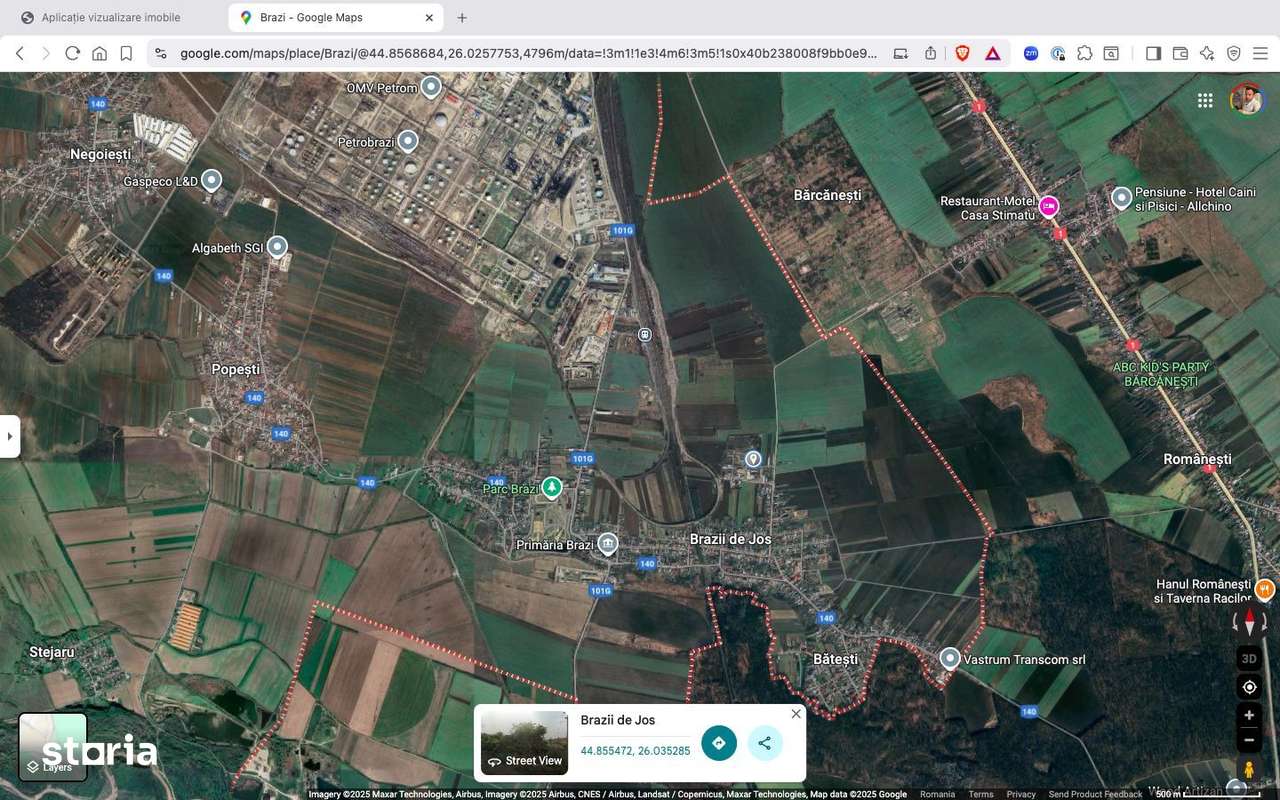The width and height of the screenshot is (1280, 800).
Task: Expand the left side panel arrow
Action: (10, 436)
